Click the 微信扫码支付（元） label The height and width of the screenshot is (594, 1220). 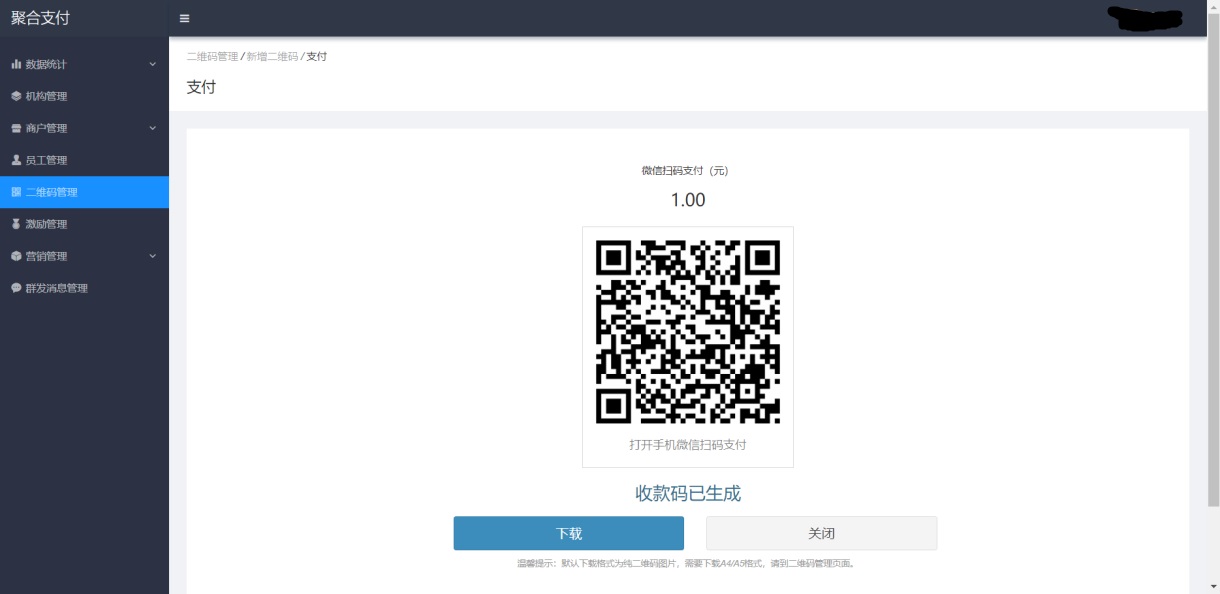[685, 171]
